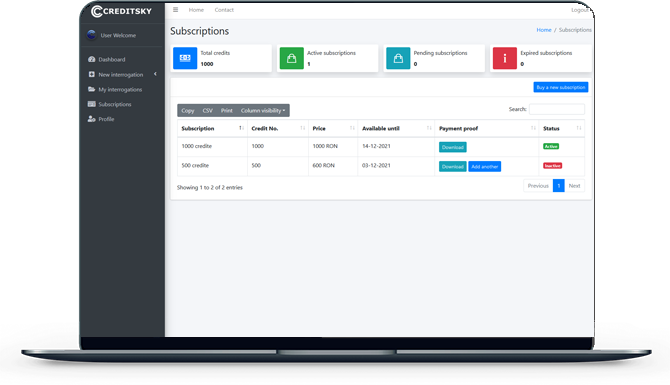The image size is (670, 385).
Task: Toggle the hamburger sidebar menu icon
Action: tap(176, 9)
